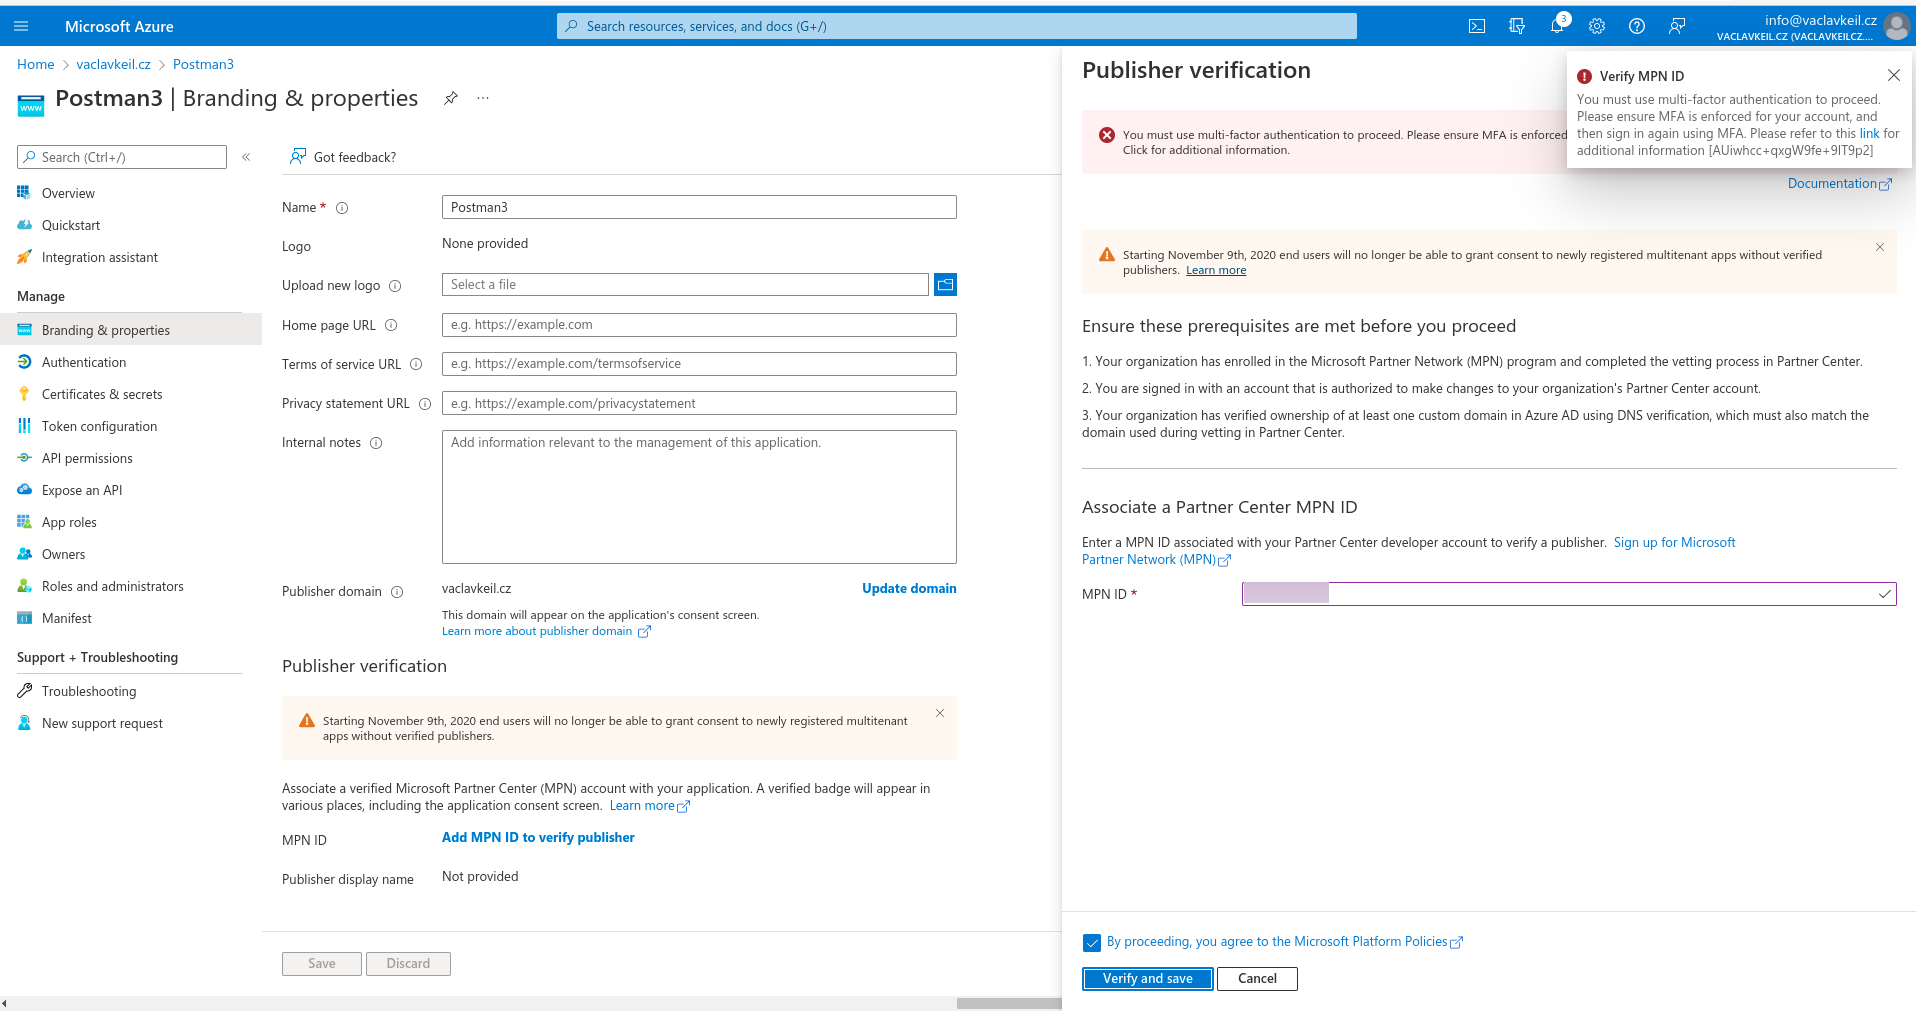Screen dimensions: 1916x1011
Task: Click Learn more link after Associate MPN description
Action: [649, 806]
